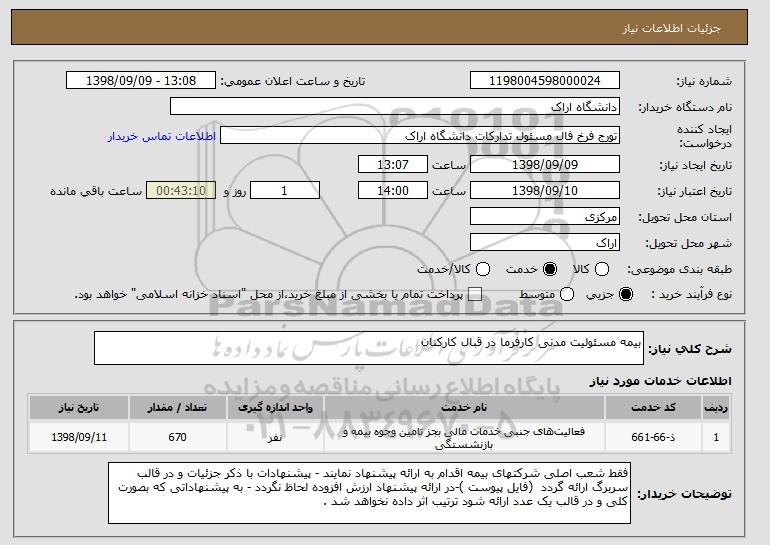Image resolution: width=770 pixels, height=545 pixels.
Task: Click the row number cell 1
Action: pos(716,437)
